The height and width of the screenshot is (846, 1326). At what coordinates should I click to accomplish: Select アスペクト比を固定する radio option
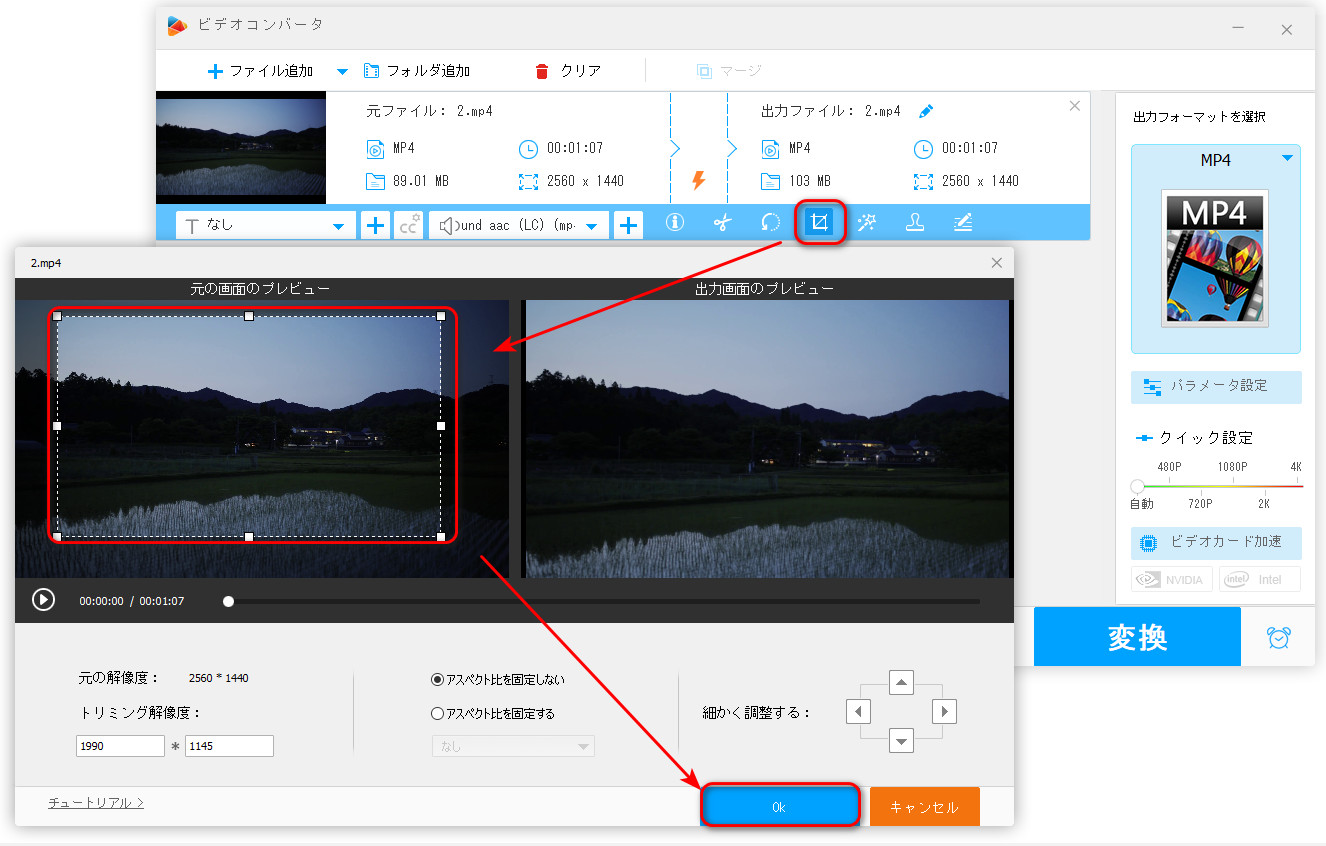coord(437,714)
